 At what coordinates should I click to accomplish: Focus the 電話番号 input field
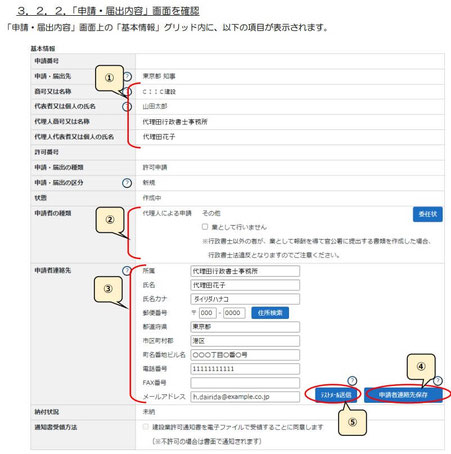[245, 369]
